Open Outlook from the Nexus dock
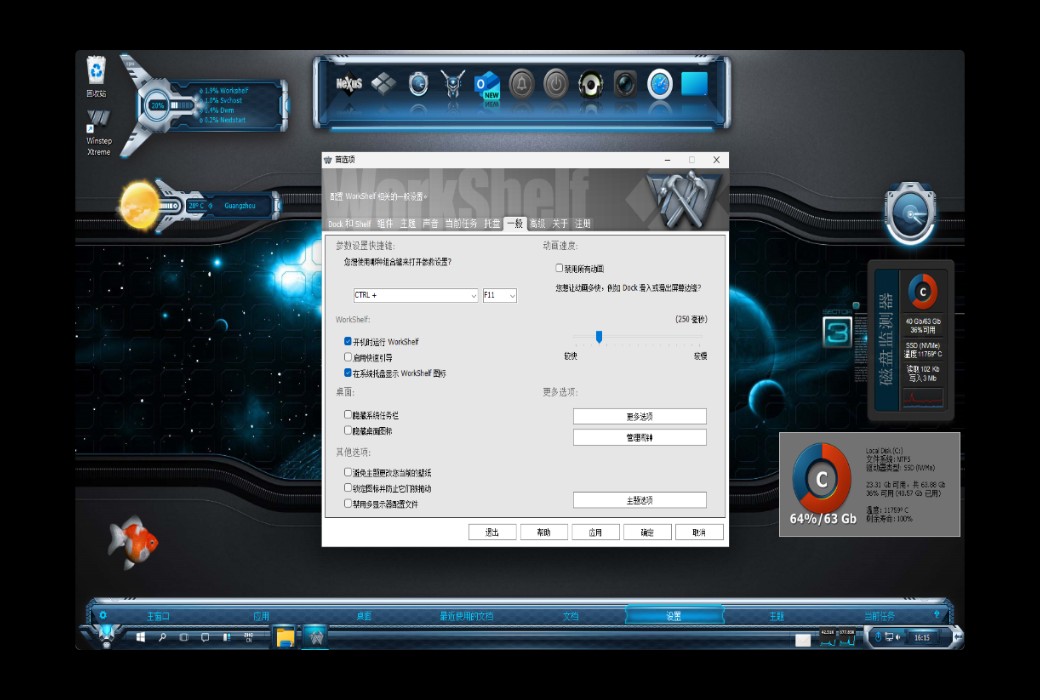This screenshot has width=1040, height=700. point(487,85)
